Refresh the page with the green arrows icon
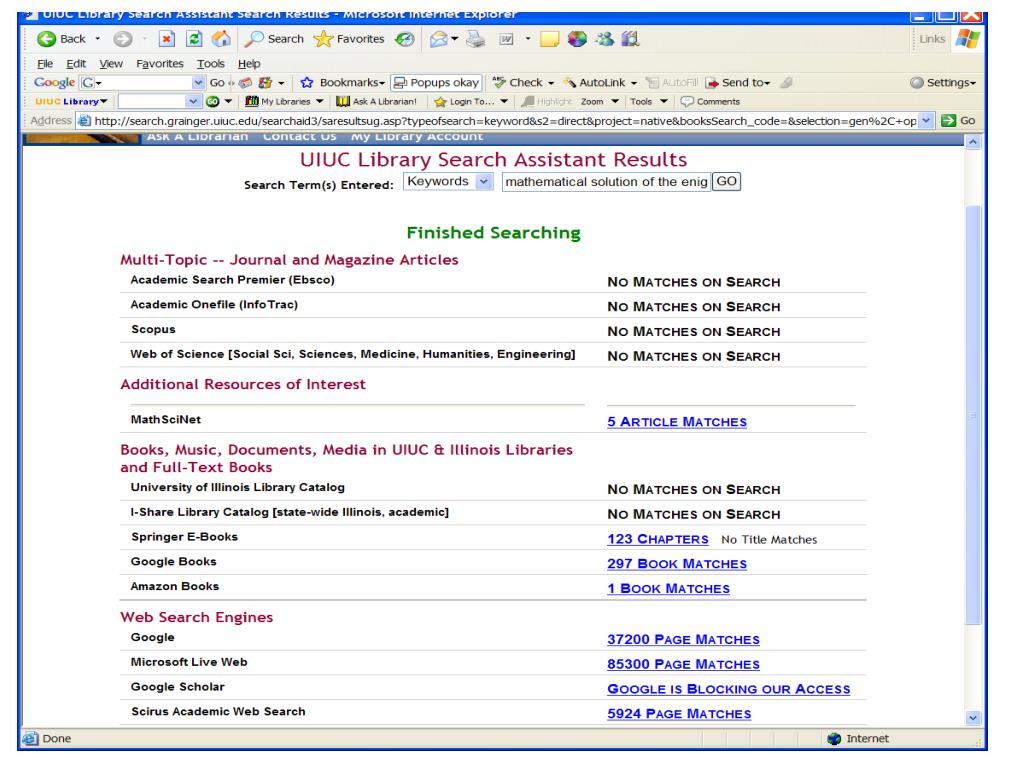 (194, 39)
